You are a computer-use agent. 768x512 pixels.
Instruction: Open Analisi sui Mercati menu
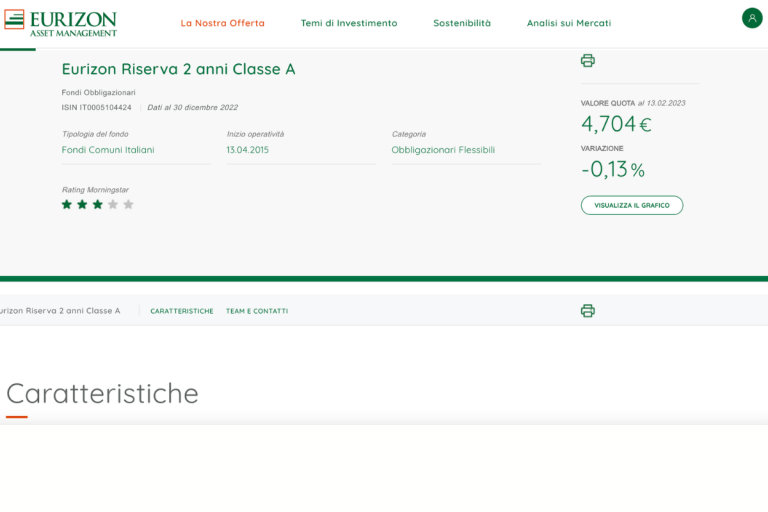pos(569,23)
